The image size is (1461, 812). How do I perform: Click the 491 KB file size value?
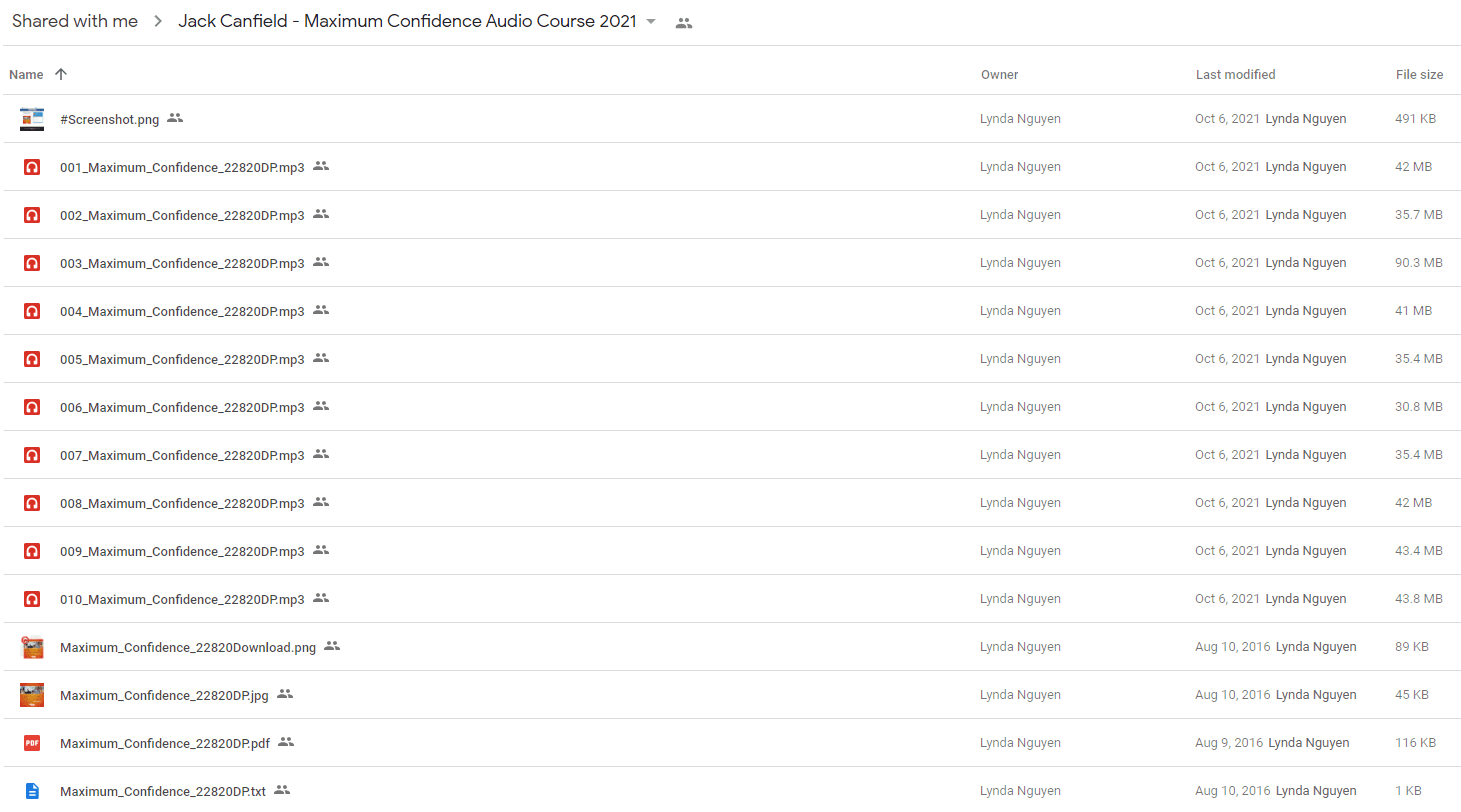(1415, 119)
